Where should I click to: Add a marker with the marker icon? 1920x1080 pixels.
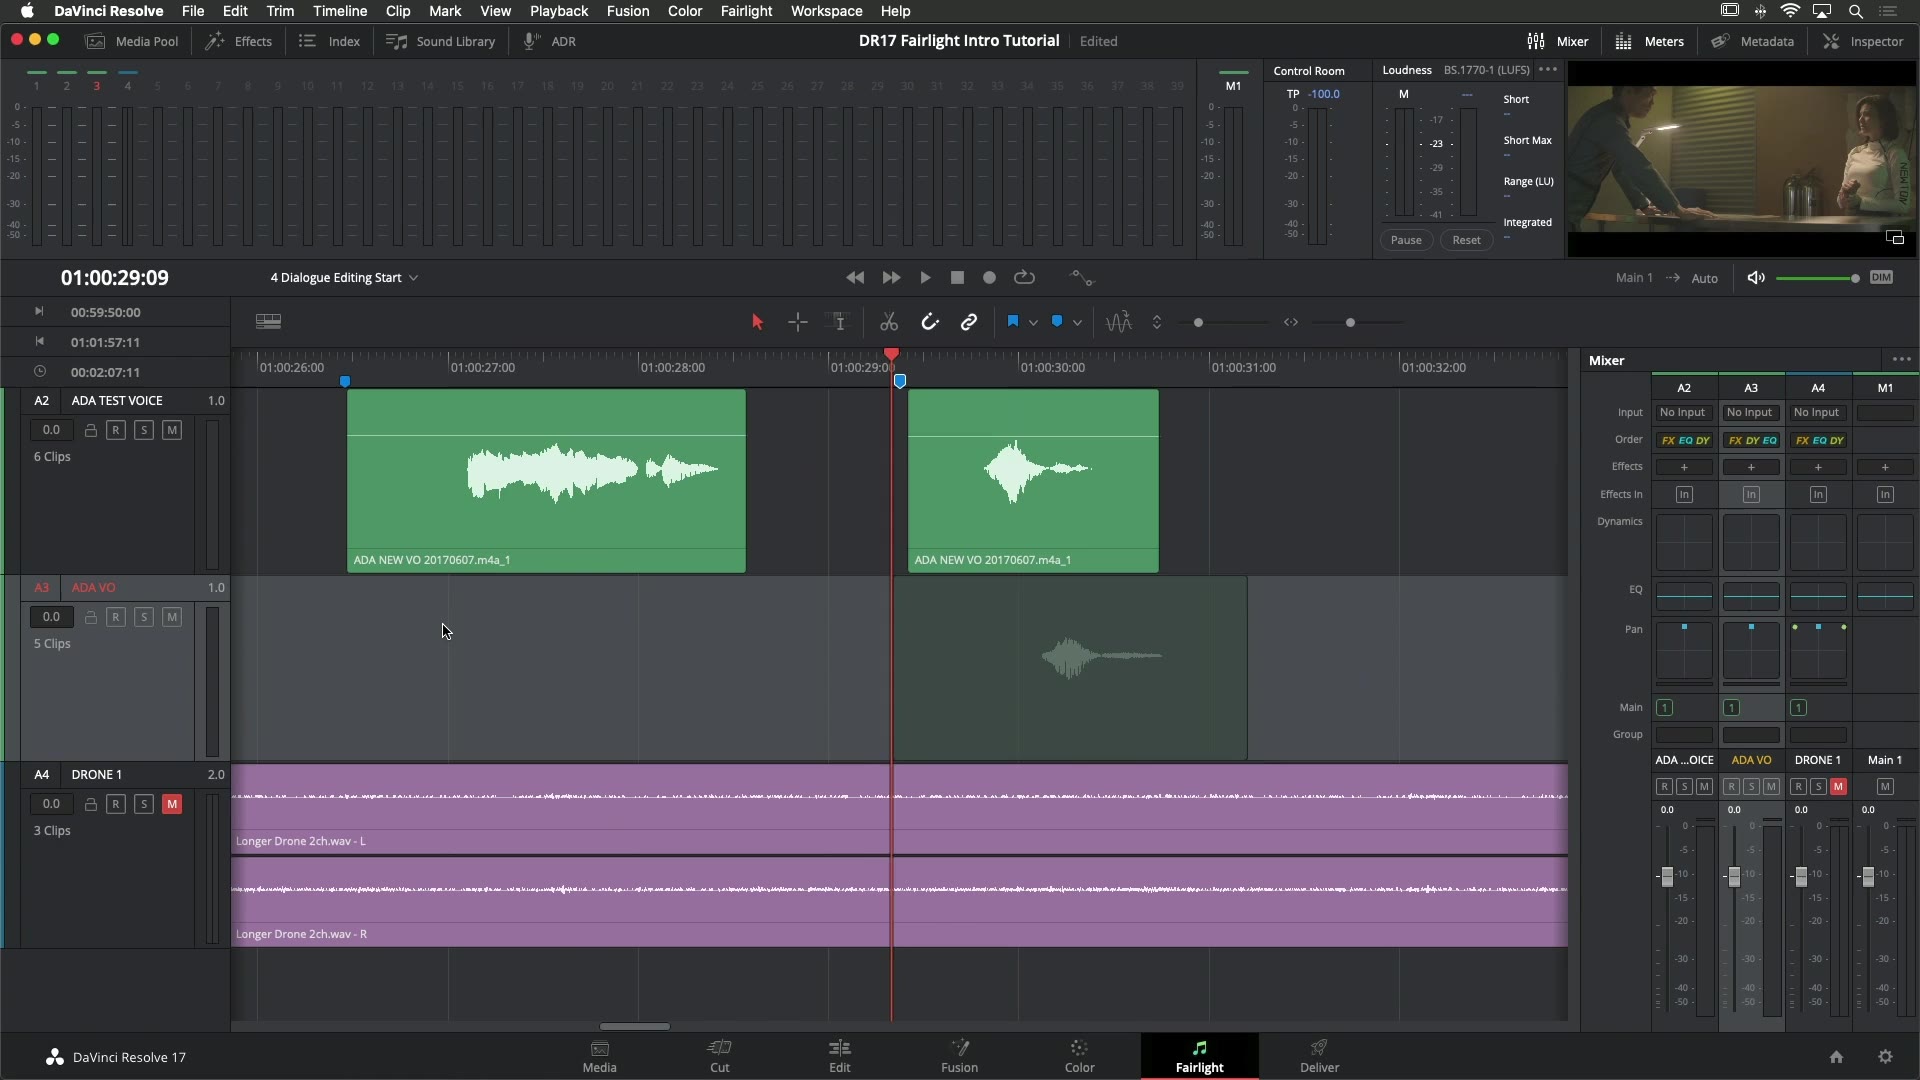1057,322
